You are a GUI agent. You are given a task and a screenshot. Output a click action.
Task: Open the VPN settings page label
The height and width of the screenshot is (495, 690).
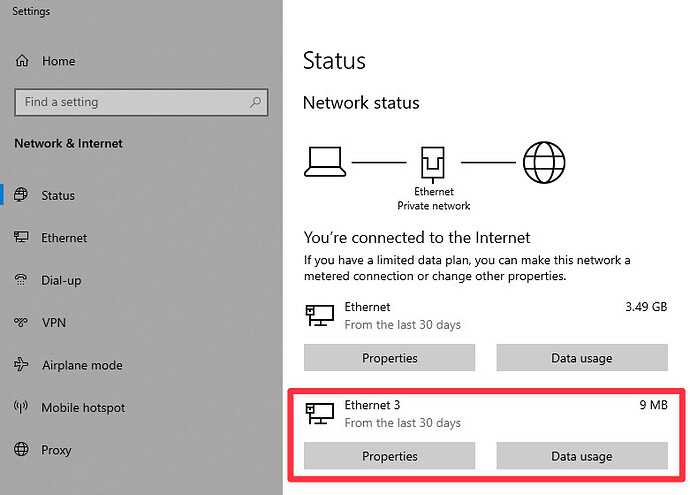coord(54,323)
